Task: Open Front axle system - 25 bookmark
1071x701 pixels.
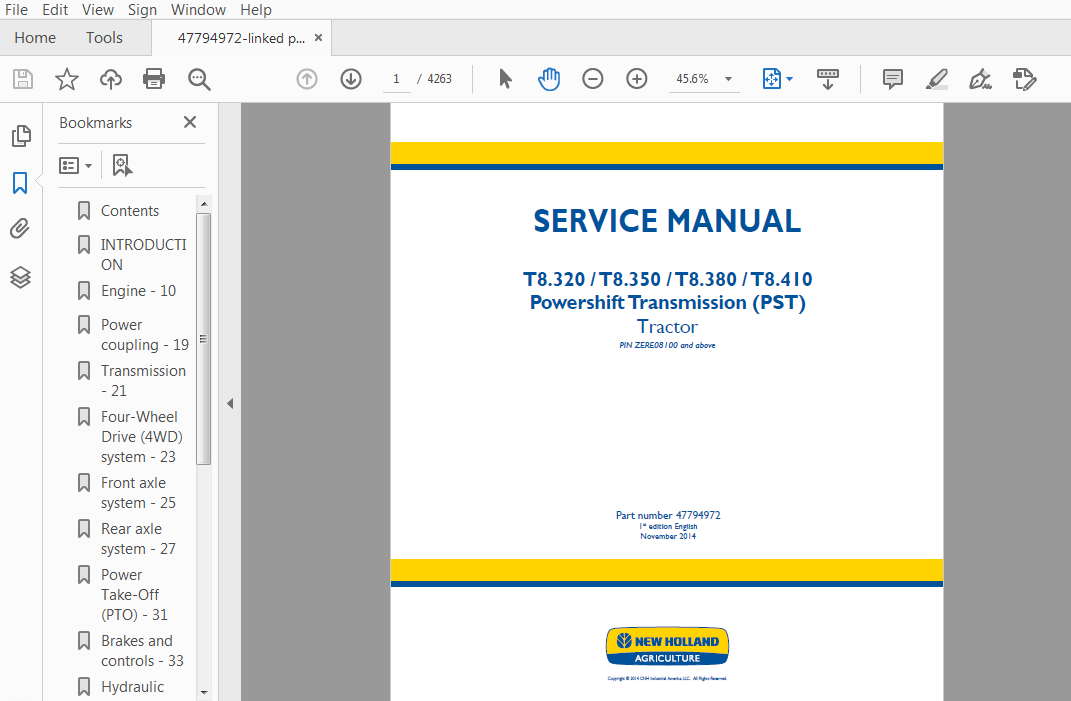Action: point(138,493)
